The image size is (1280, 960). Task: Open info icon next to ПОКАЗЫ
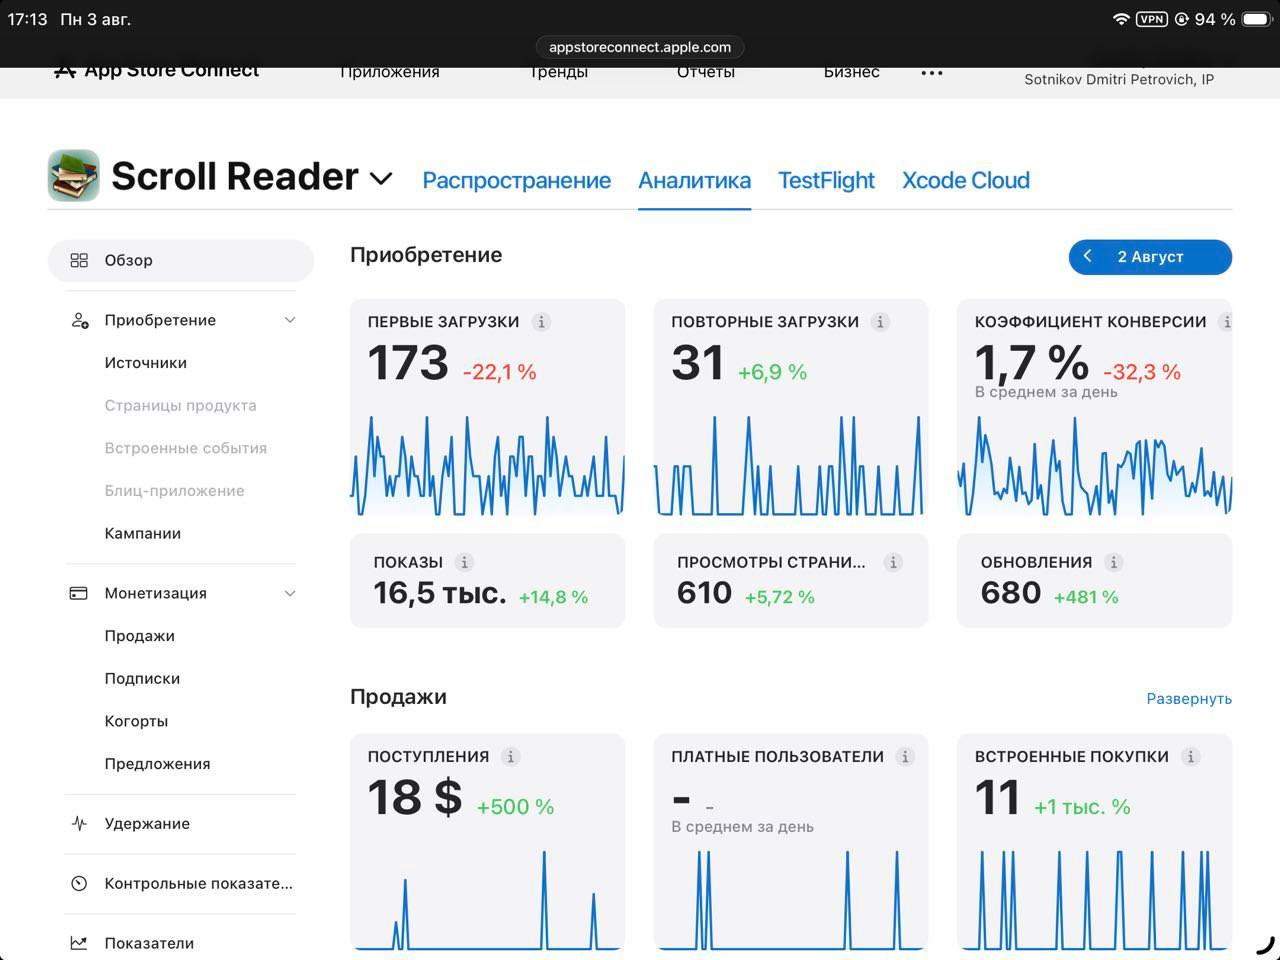click(464, 562)
